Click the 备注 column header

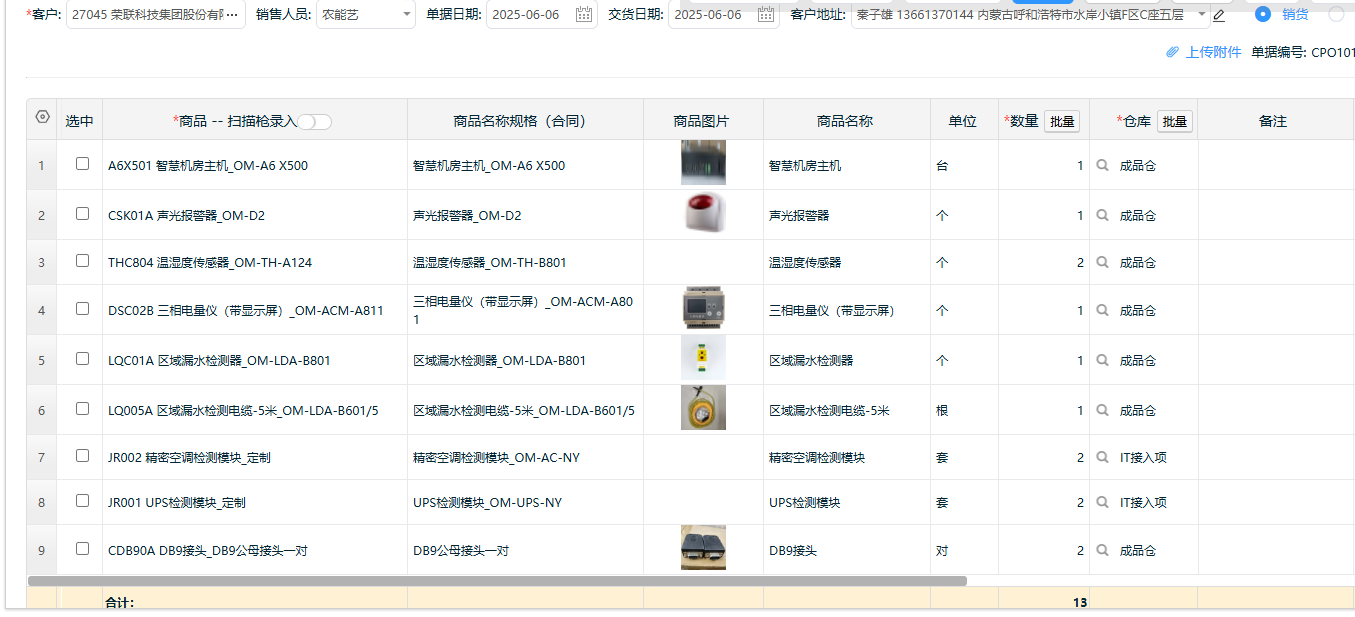tap(1273, 121)
